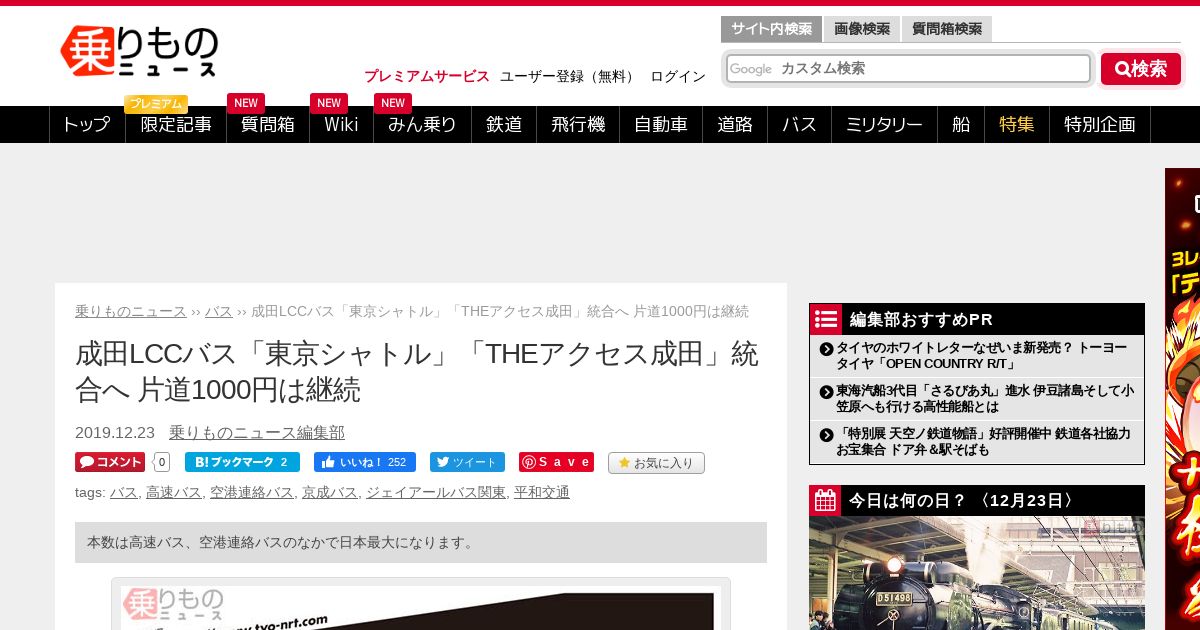Open the バス tag link
This screenshot has height=630, width=1200.
point(124,492)
